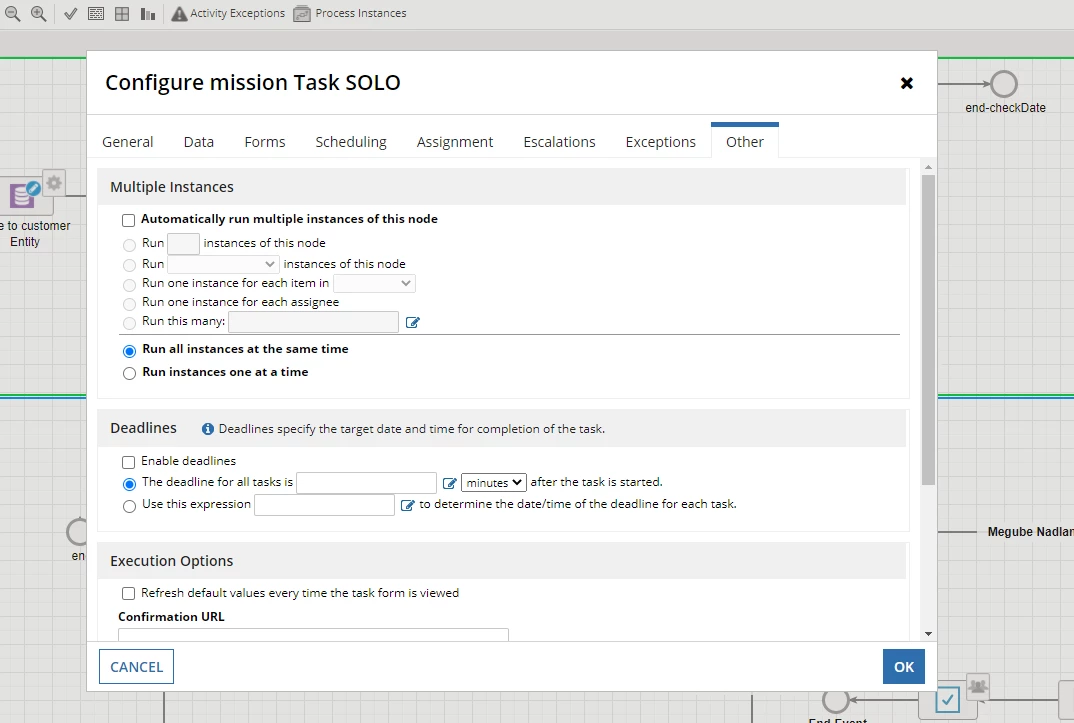Click the Deadlines info icon
The width and height of the screenshot is (1074, 723).
(208, 429)
